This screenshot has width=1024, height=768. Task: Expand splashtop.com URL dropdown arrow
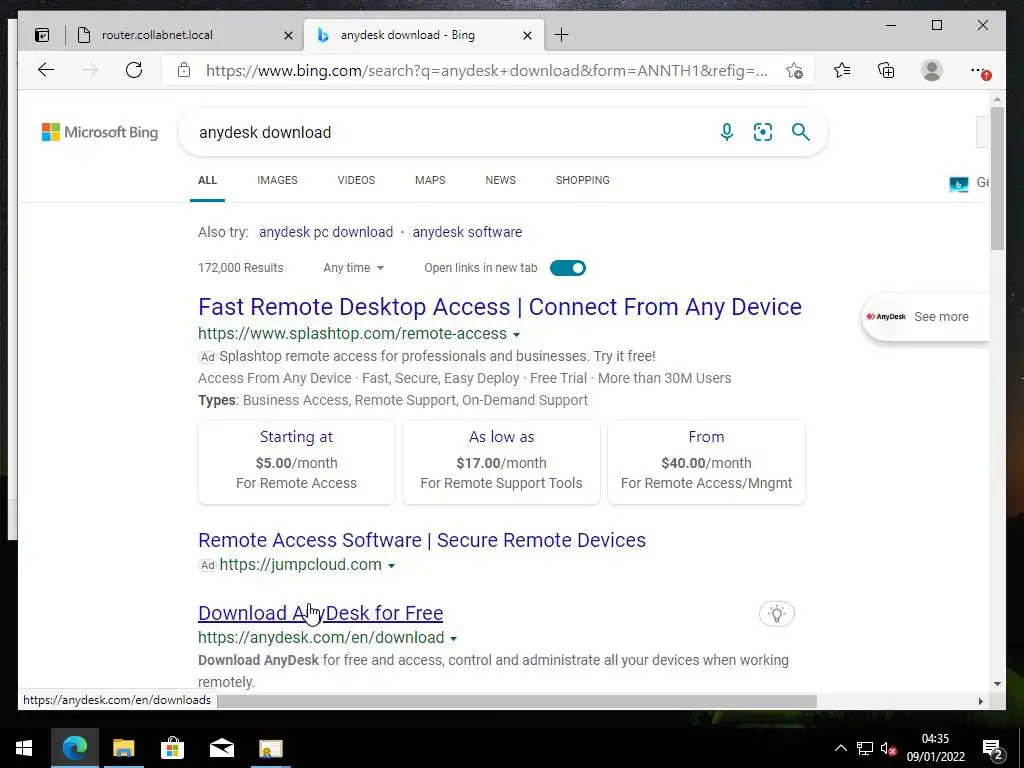(516, 334)
